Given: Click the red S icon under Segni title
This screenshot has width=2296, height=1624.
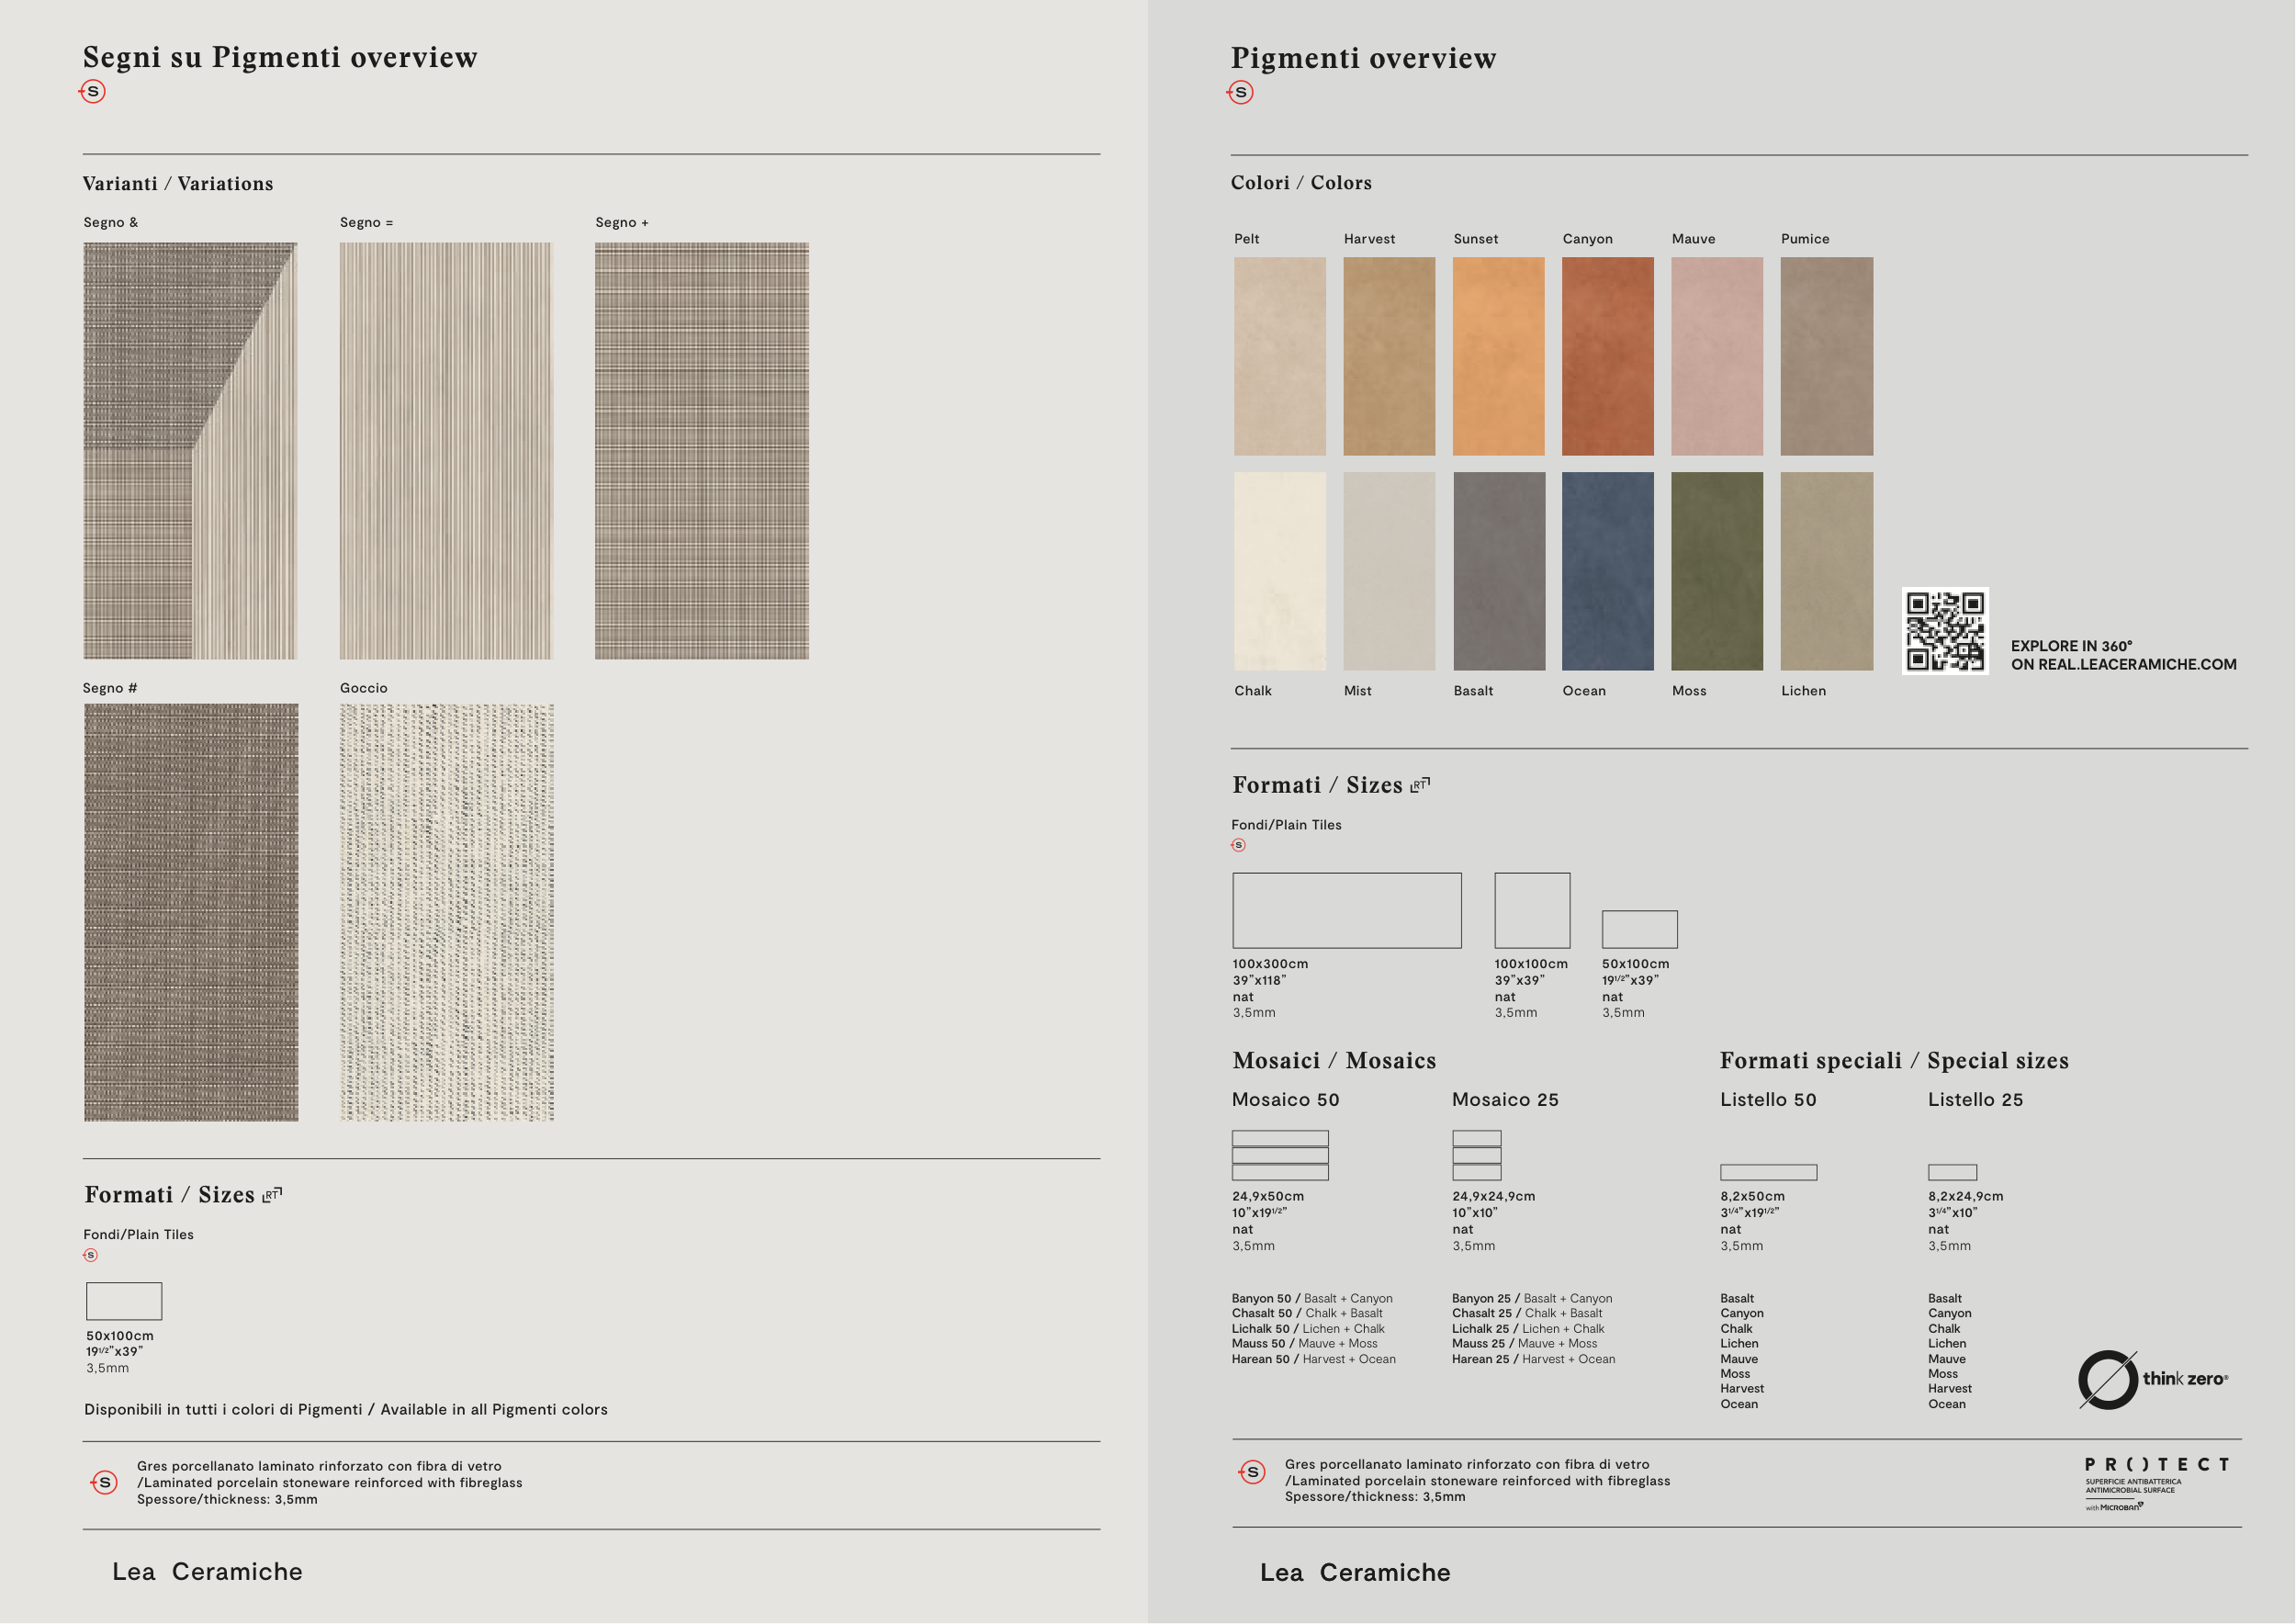Looking at the screenshot, I should 92,92.
